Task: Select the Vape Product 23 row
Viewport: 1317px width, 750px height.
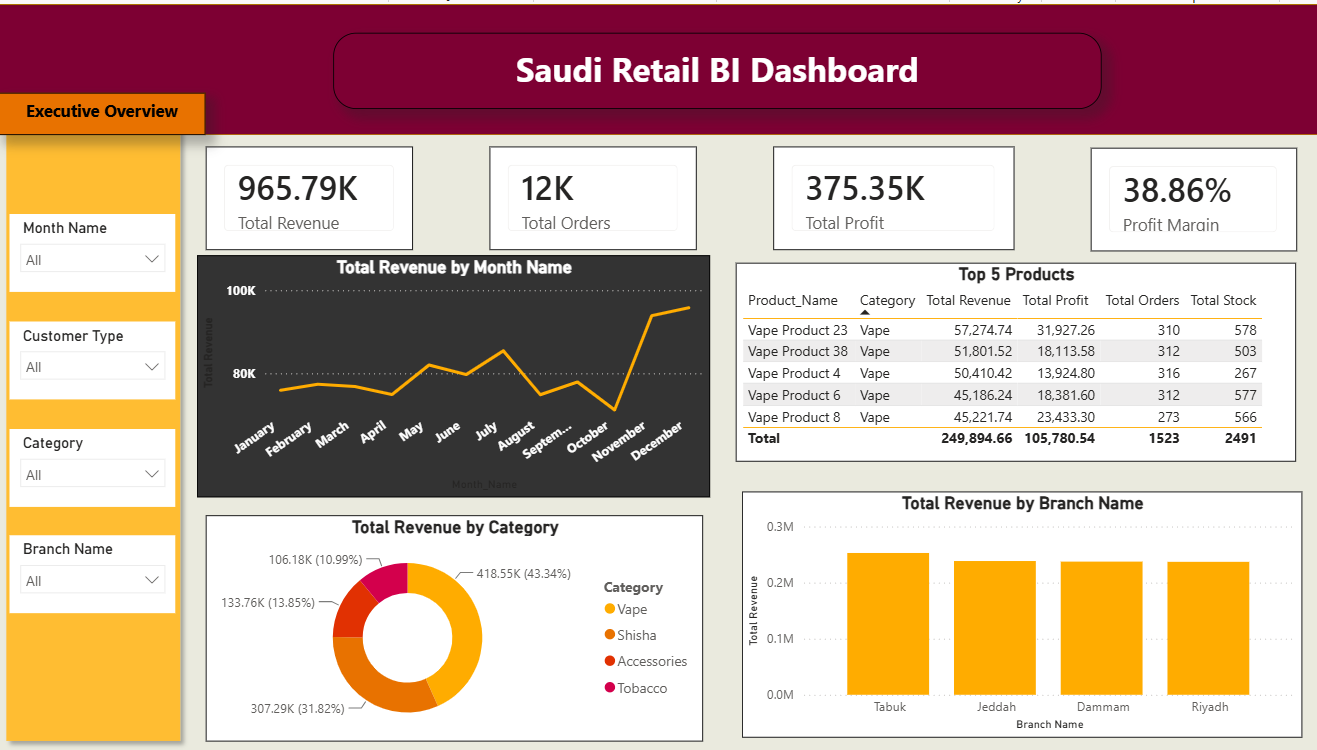Action: 1003,330
